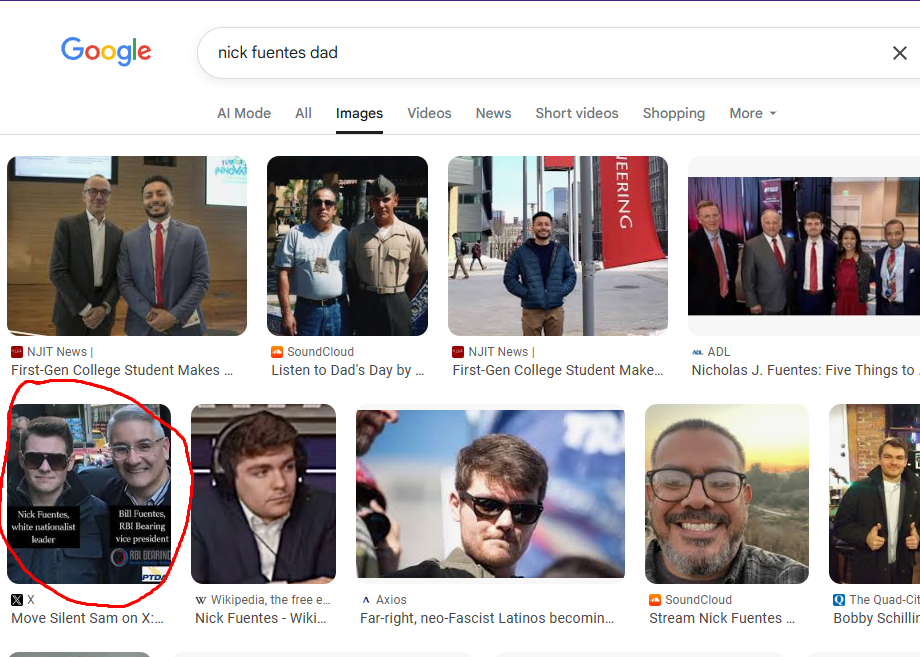Click NJIT News favicon on first result
Image resolution: width=920 pixels, height=657 pixels.
click(17, 352)
